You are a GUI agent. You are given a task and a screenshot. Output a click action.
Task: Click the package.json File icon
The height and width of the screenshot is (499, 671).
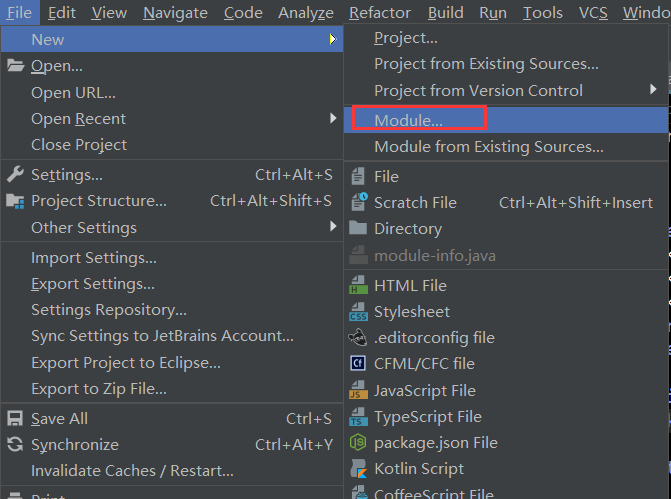pyautogui.click(x=358, y=443)
